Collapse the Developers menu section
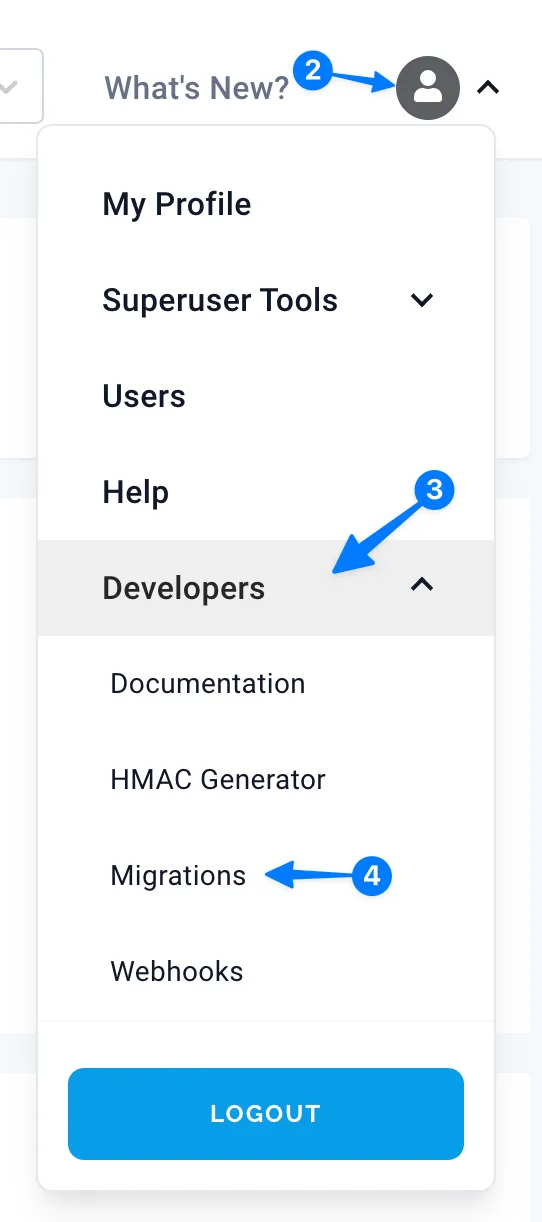Image resolution: width=542 pixels, height=1222 pixels. point(266,588)
